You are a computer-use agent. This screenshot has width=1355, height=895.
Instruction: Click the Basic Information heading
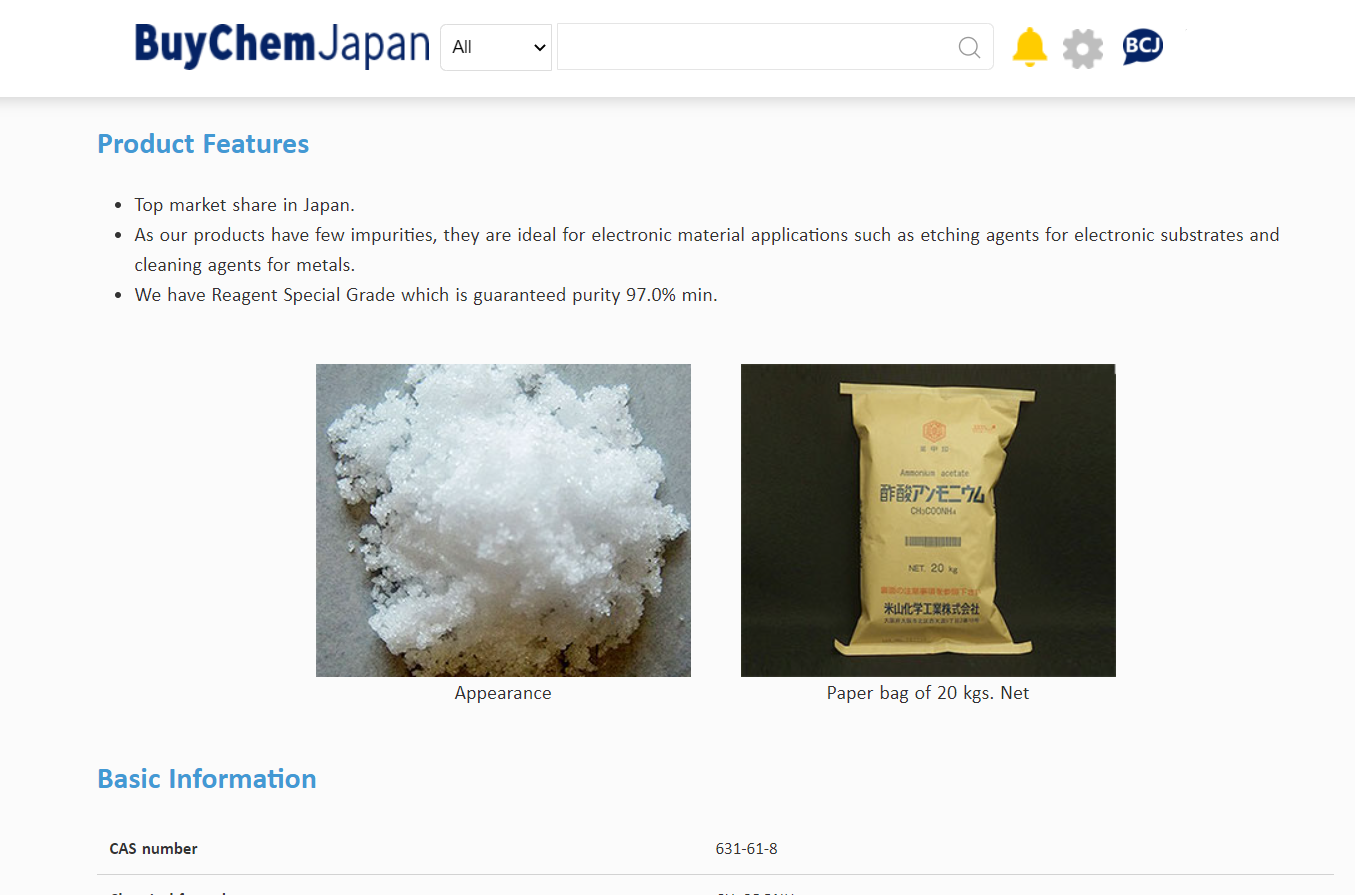coord(207,779)
